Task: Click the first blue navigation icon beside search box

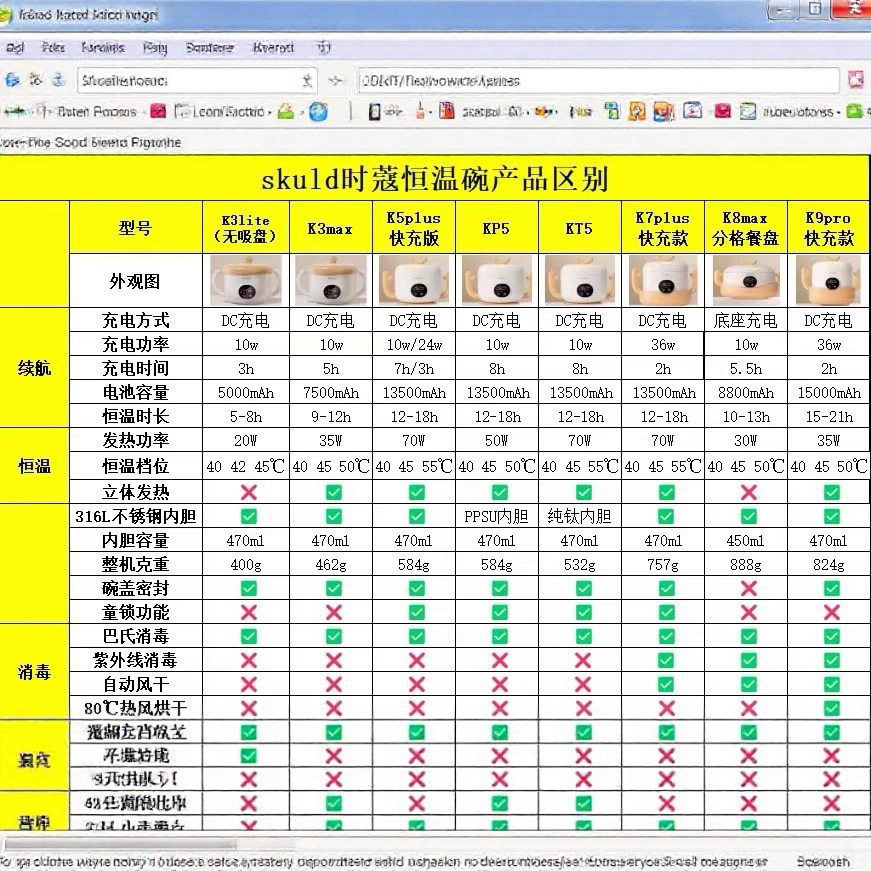Action: pos(12,80)
